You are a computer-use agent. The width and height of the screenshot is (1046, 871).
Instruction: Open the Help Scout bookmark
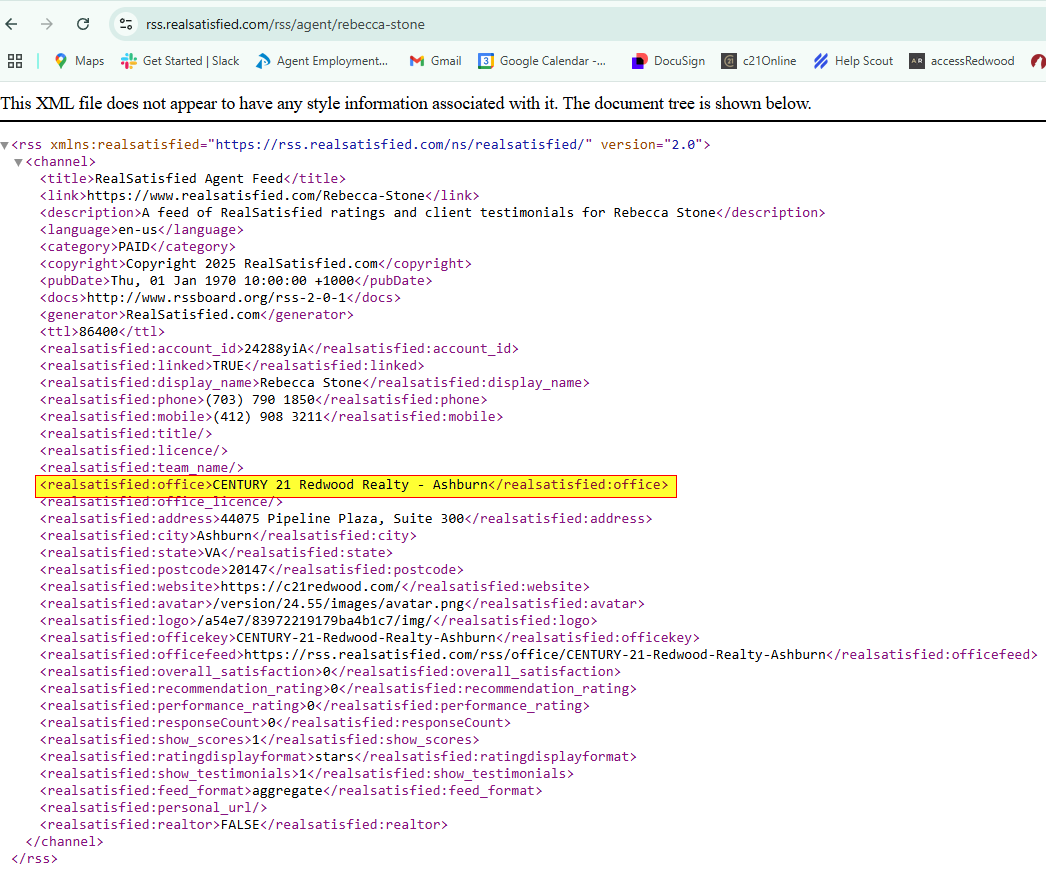853,61
